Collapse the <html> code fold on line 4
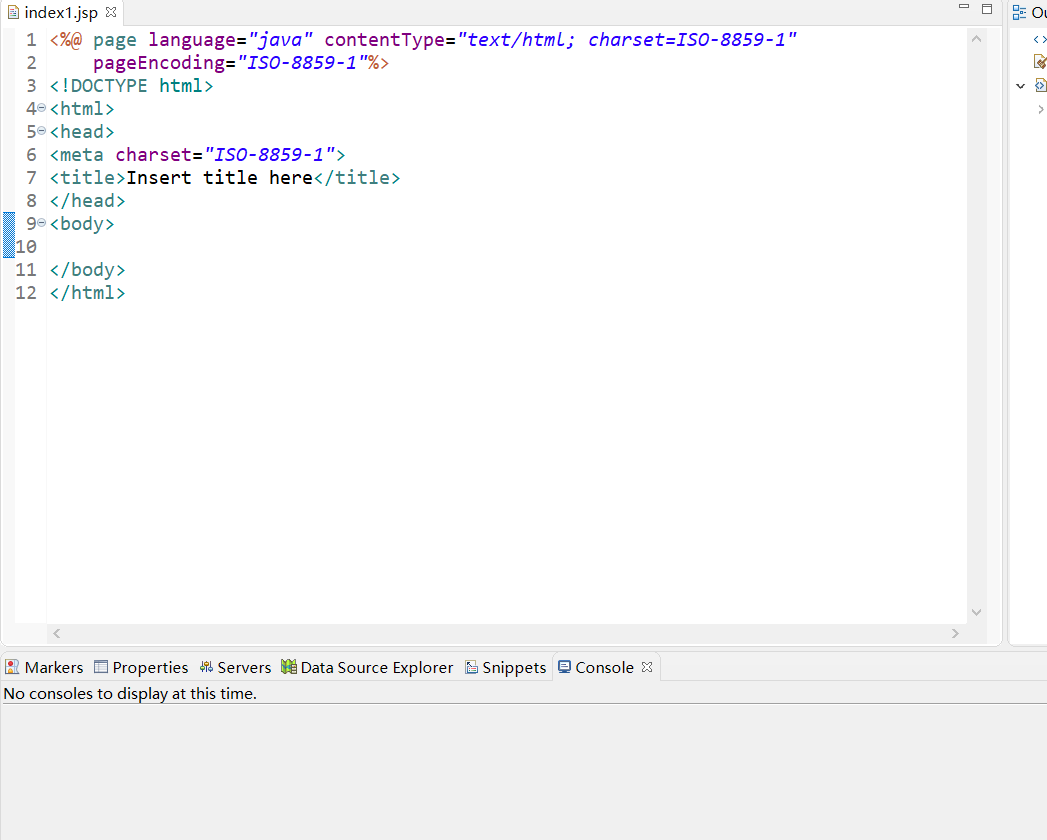 [41, 108]
